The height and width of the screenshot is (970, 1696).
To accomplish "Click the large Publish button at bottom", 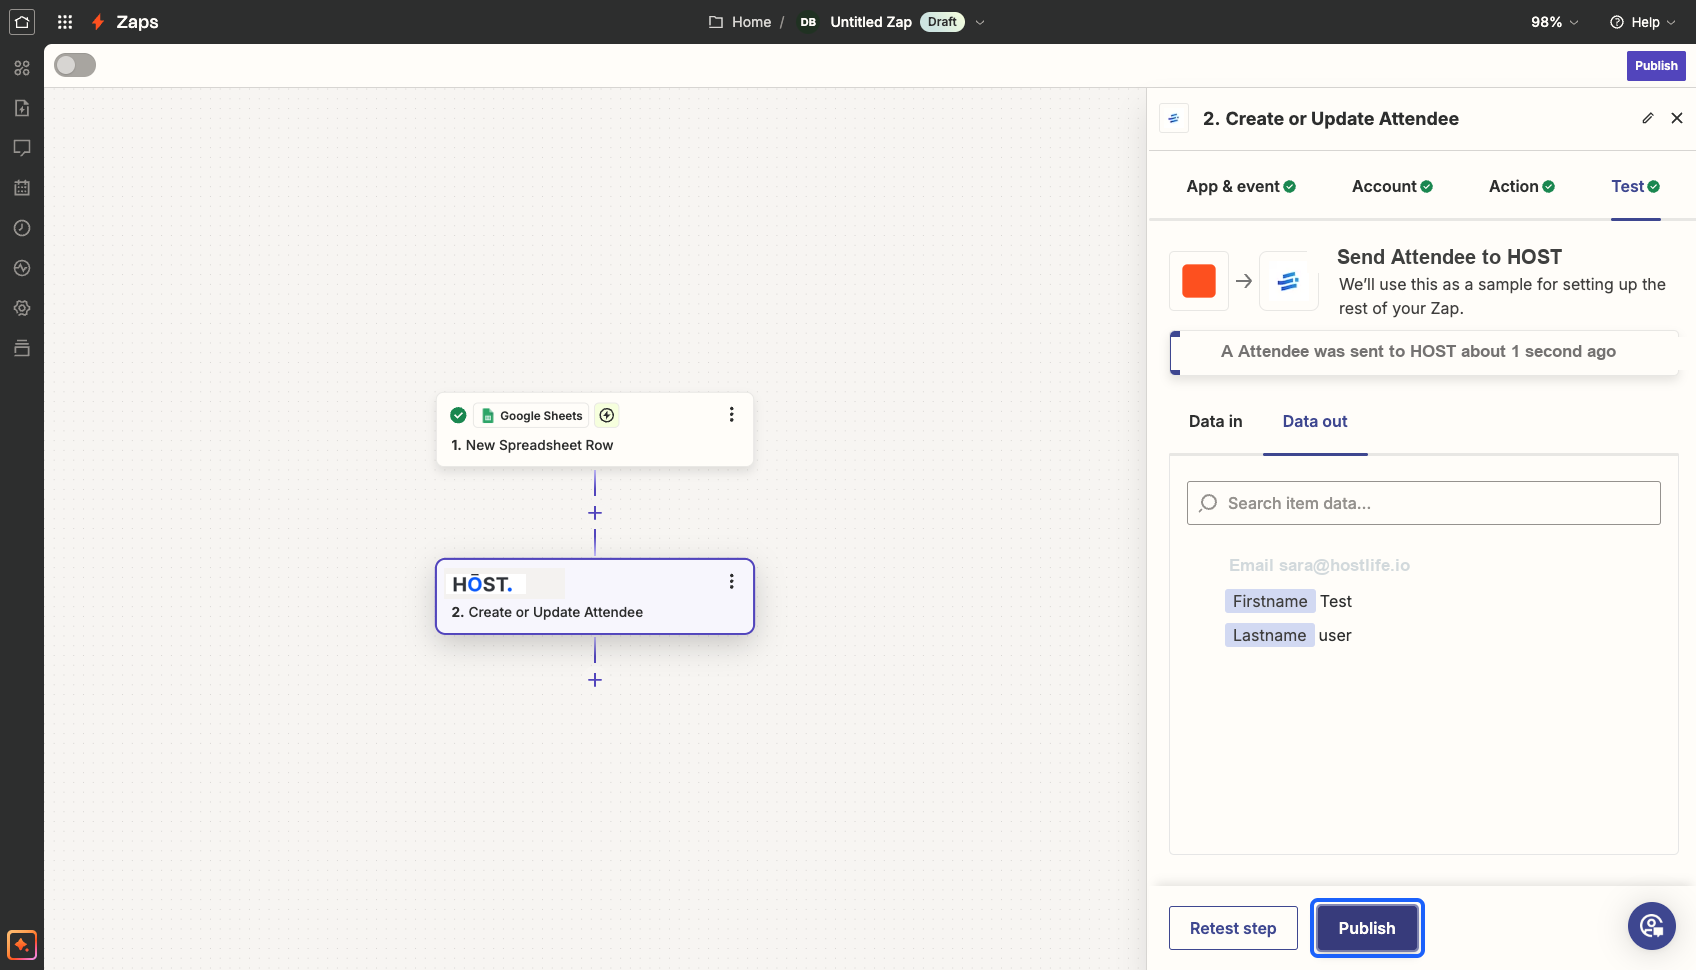I will pos(1367,928).
